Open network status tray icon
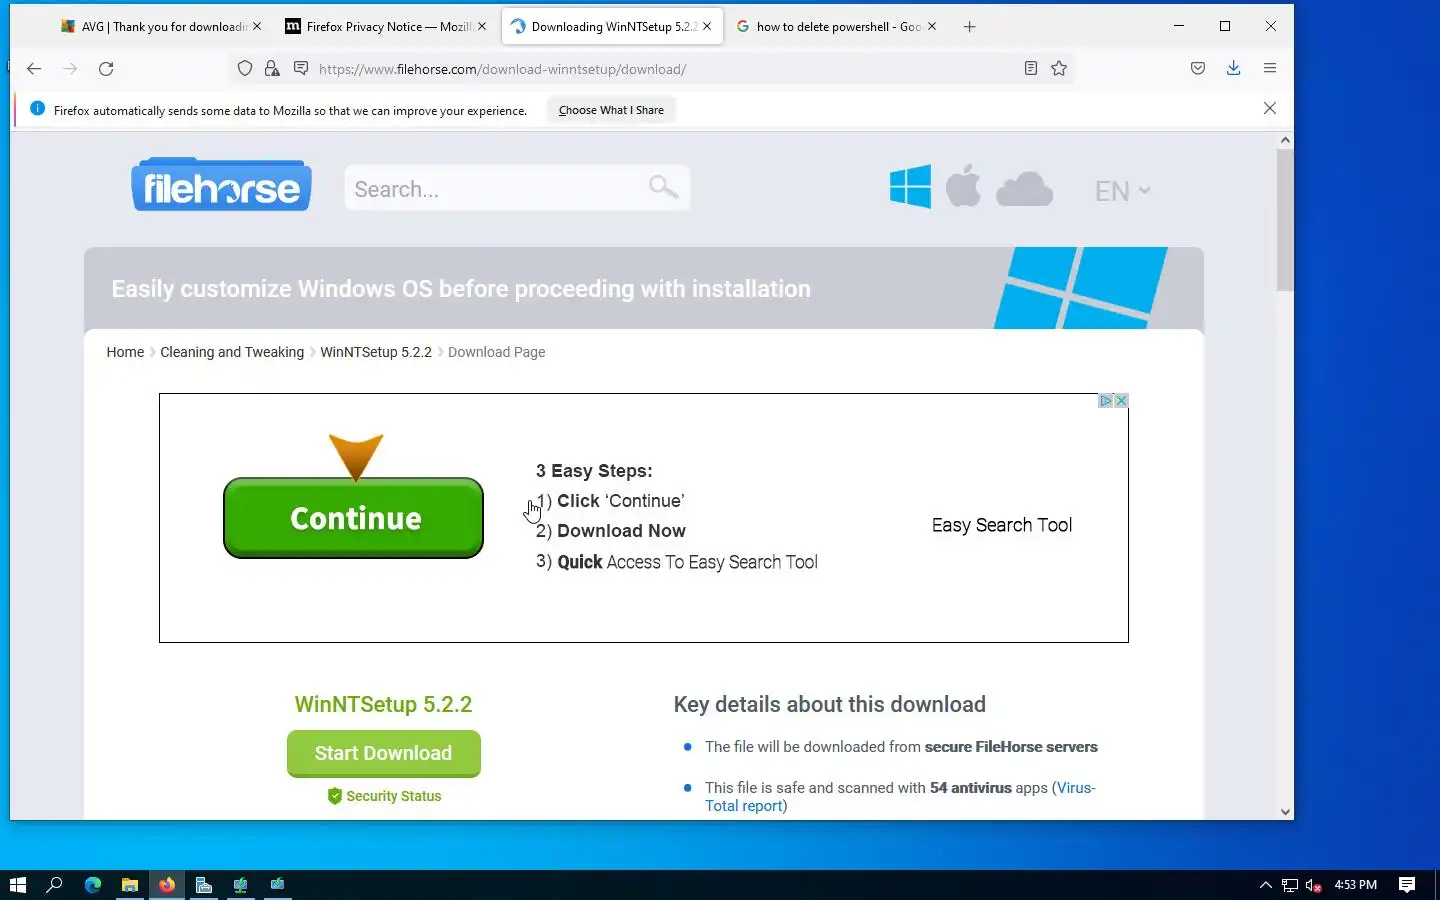 pyautogui.click(x=1290, y=885)
